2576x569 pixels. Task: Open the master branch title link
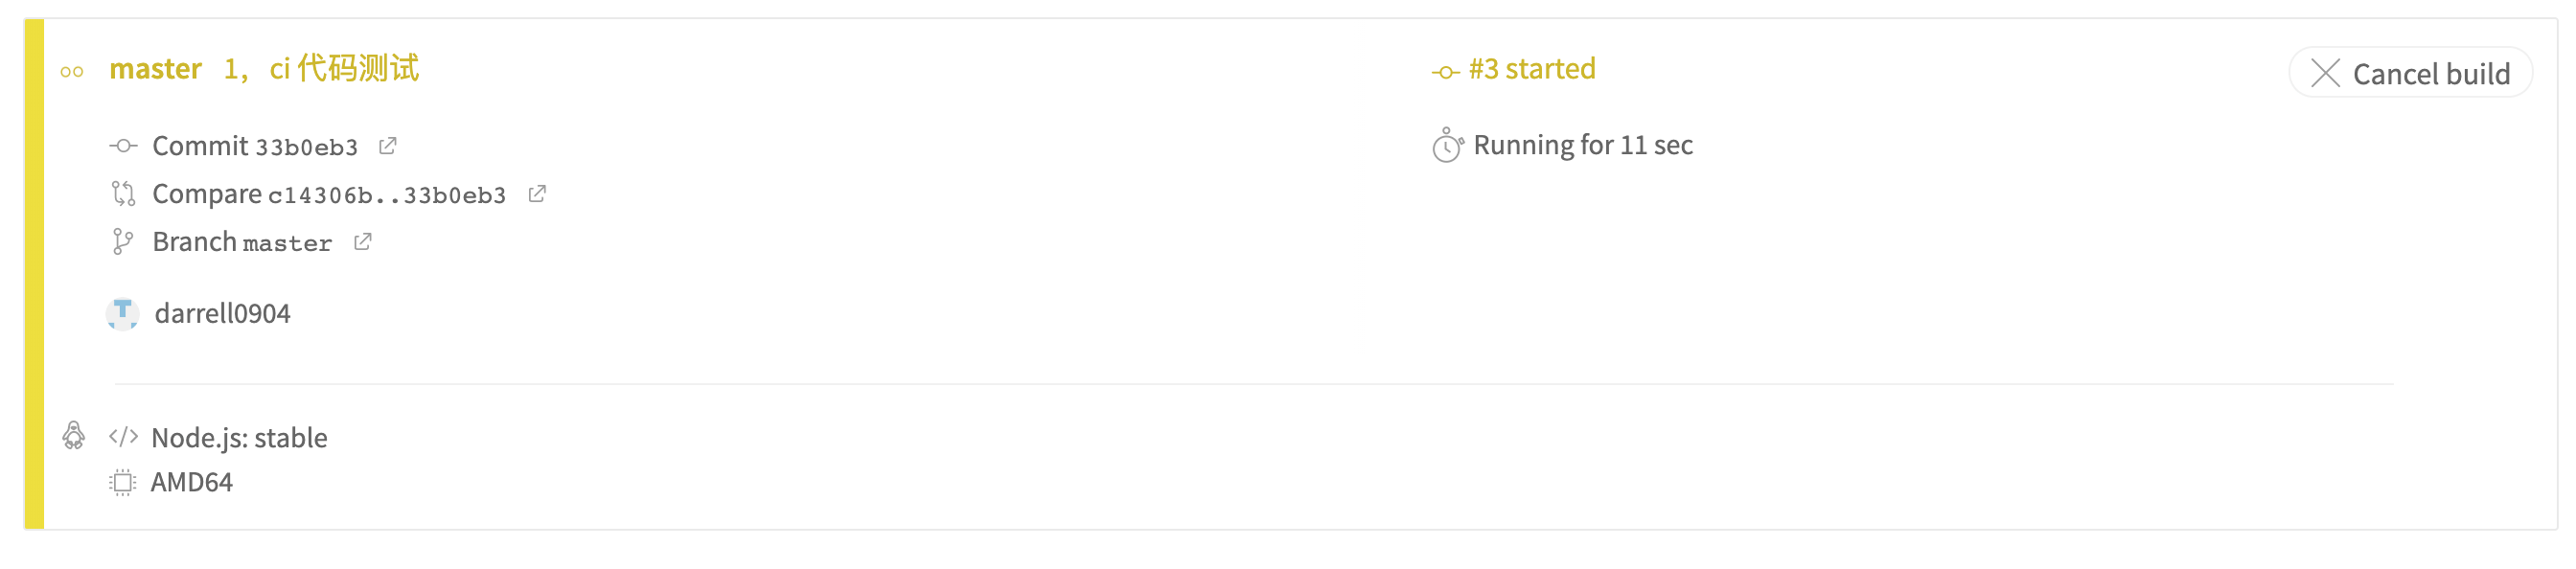(155, 69)
